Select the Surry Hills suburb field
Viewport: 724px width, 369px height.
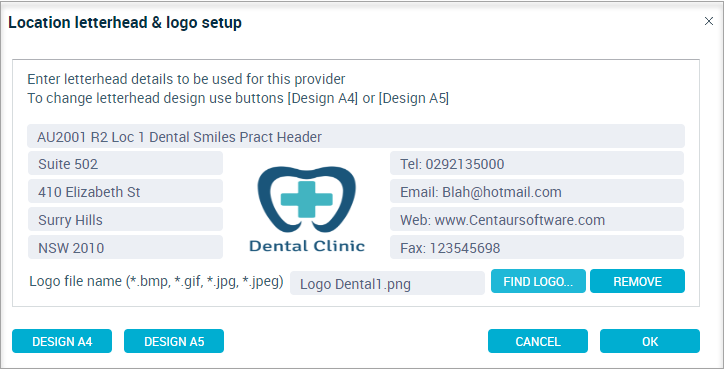click(126, 219)
